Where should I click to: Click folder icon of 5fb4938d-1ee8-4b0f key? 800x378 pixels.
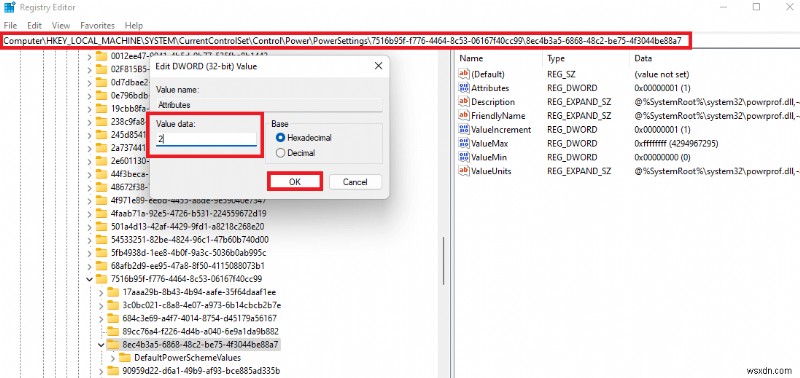[x=101, y=253]
